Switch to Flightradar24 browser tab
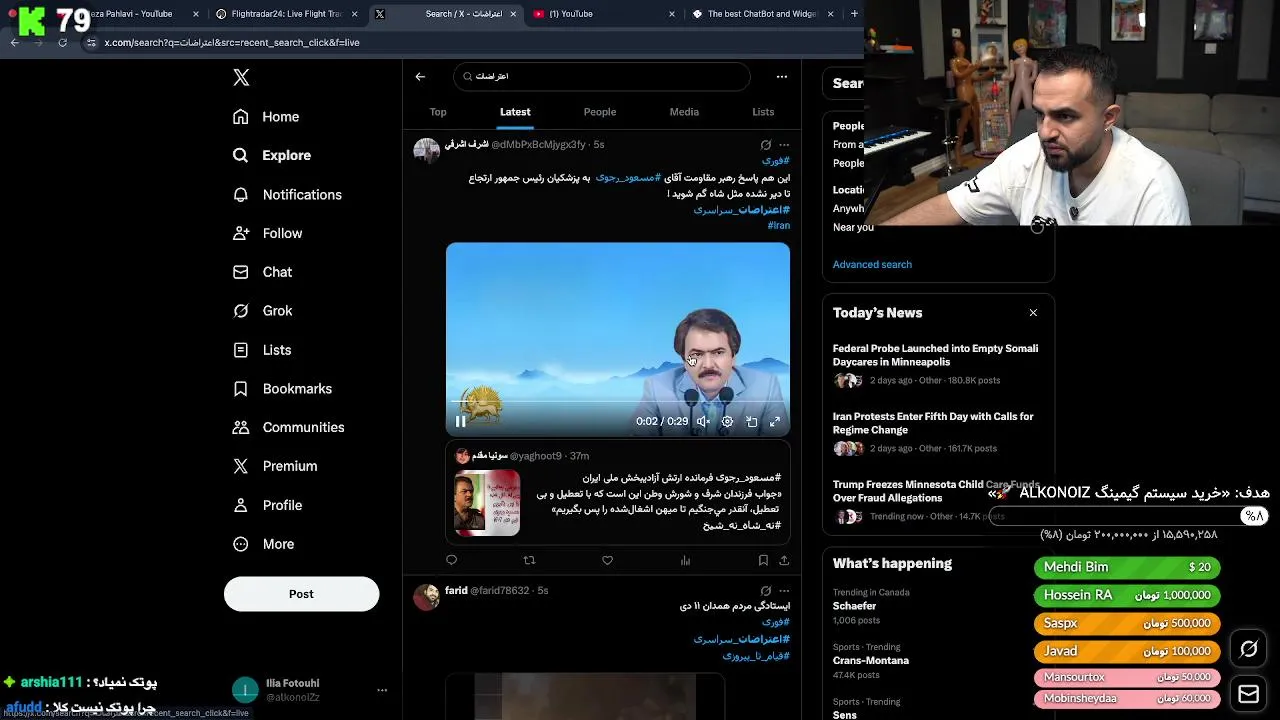 point(285,14)
